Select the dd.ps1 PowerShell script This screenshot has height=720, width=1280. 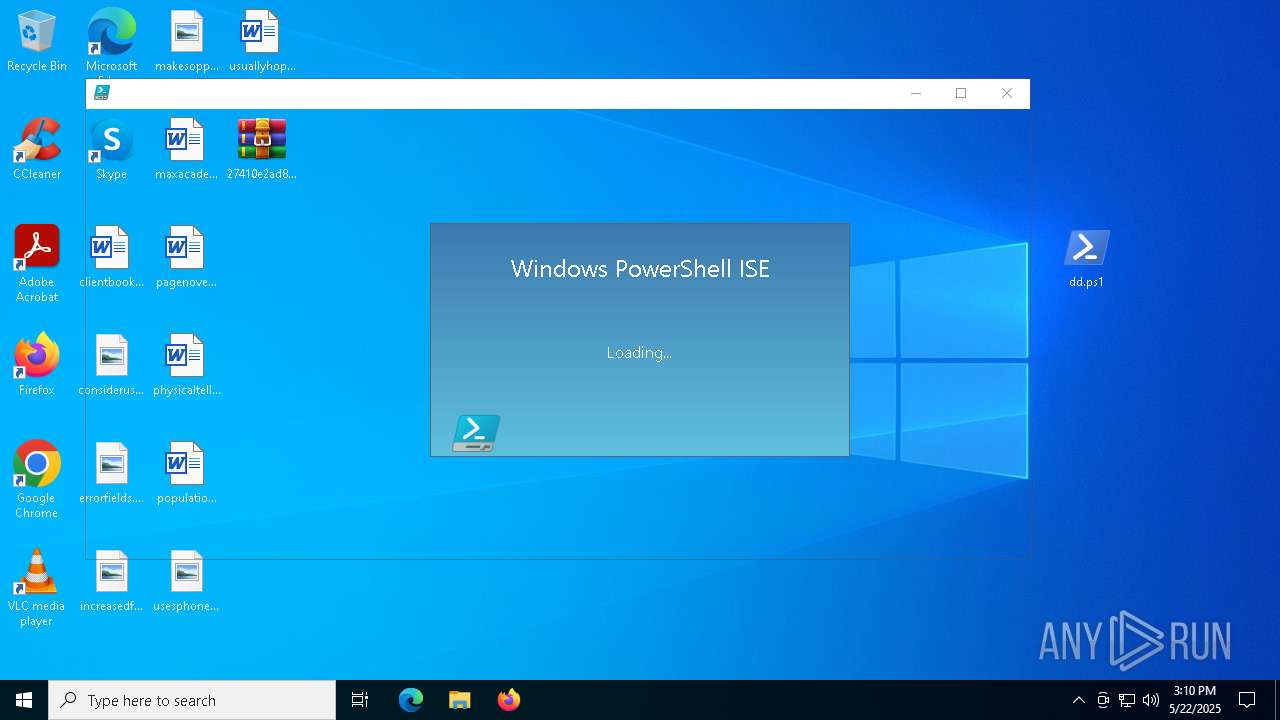coord(1086,257)
